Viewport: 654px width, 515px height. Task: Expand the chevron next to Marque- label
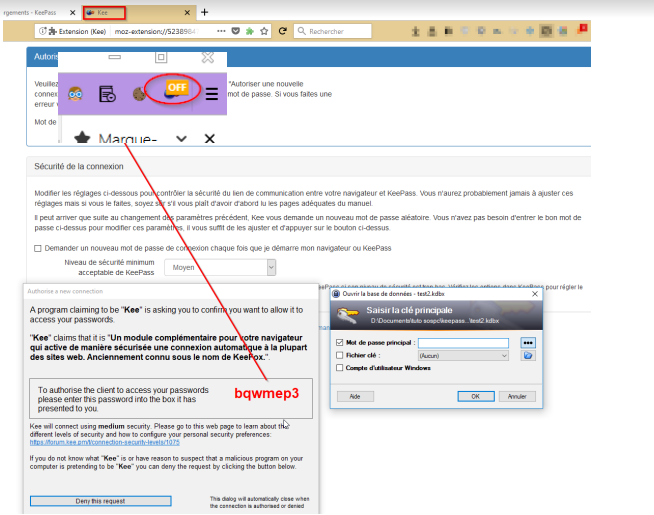(x=181, y=139)
